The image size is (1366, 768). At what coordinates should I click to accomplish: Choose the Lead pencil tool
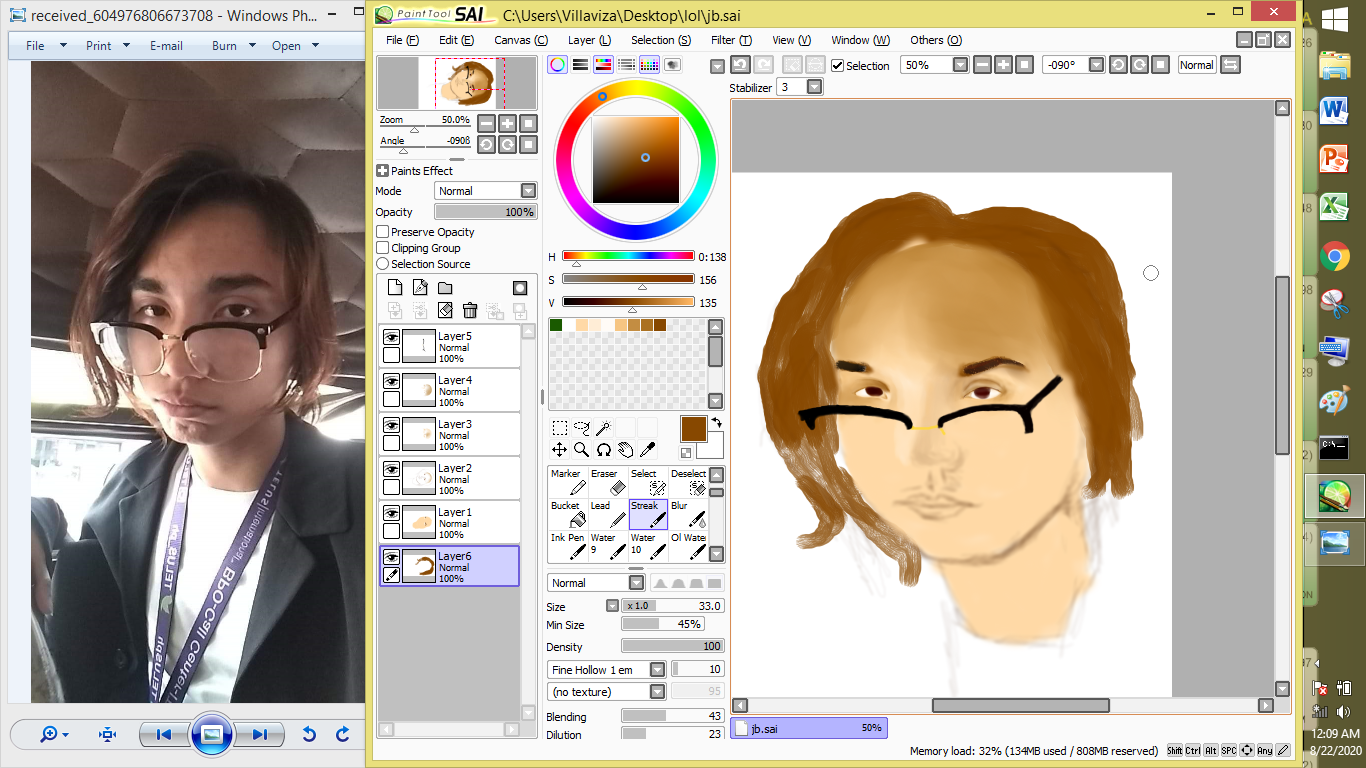coord(607,514)
